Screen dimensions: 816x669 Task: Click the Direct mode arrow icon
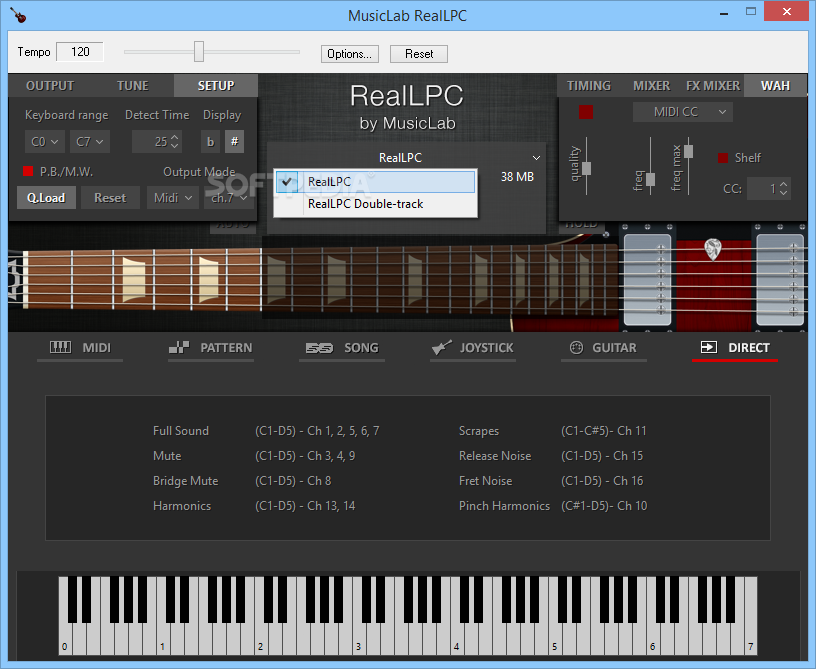709,347
